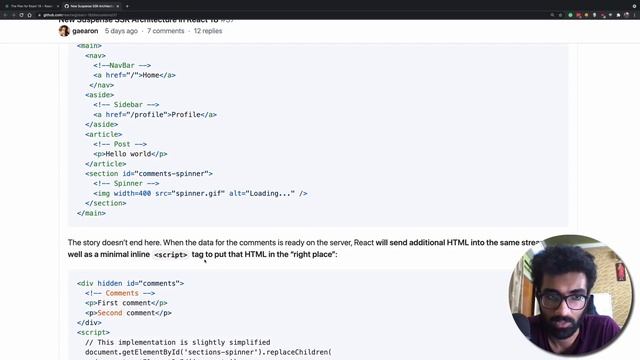The width and height of the screenshot is (640, 360).
Task: Open the green circular browser extension
Action: 571,15
